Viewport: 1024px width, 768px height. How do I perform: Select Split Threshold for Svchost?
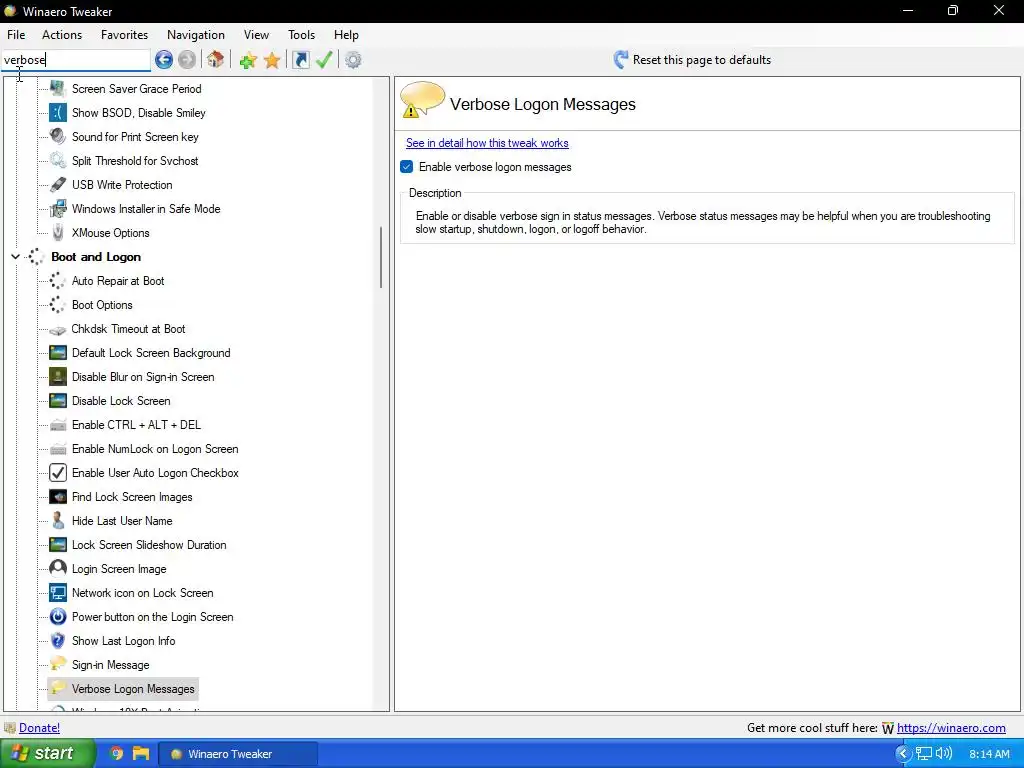pyautogui.click(x=135, y=161)
